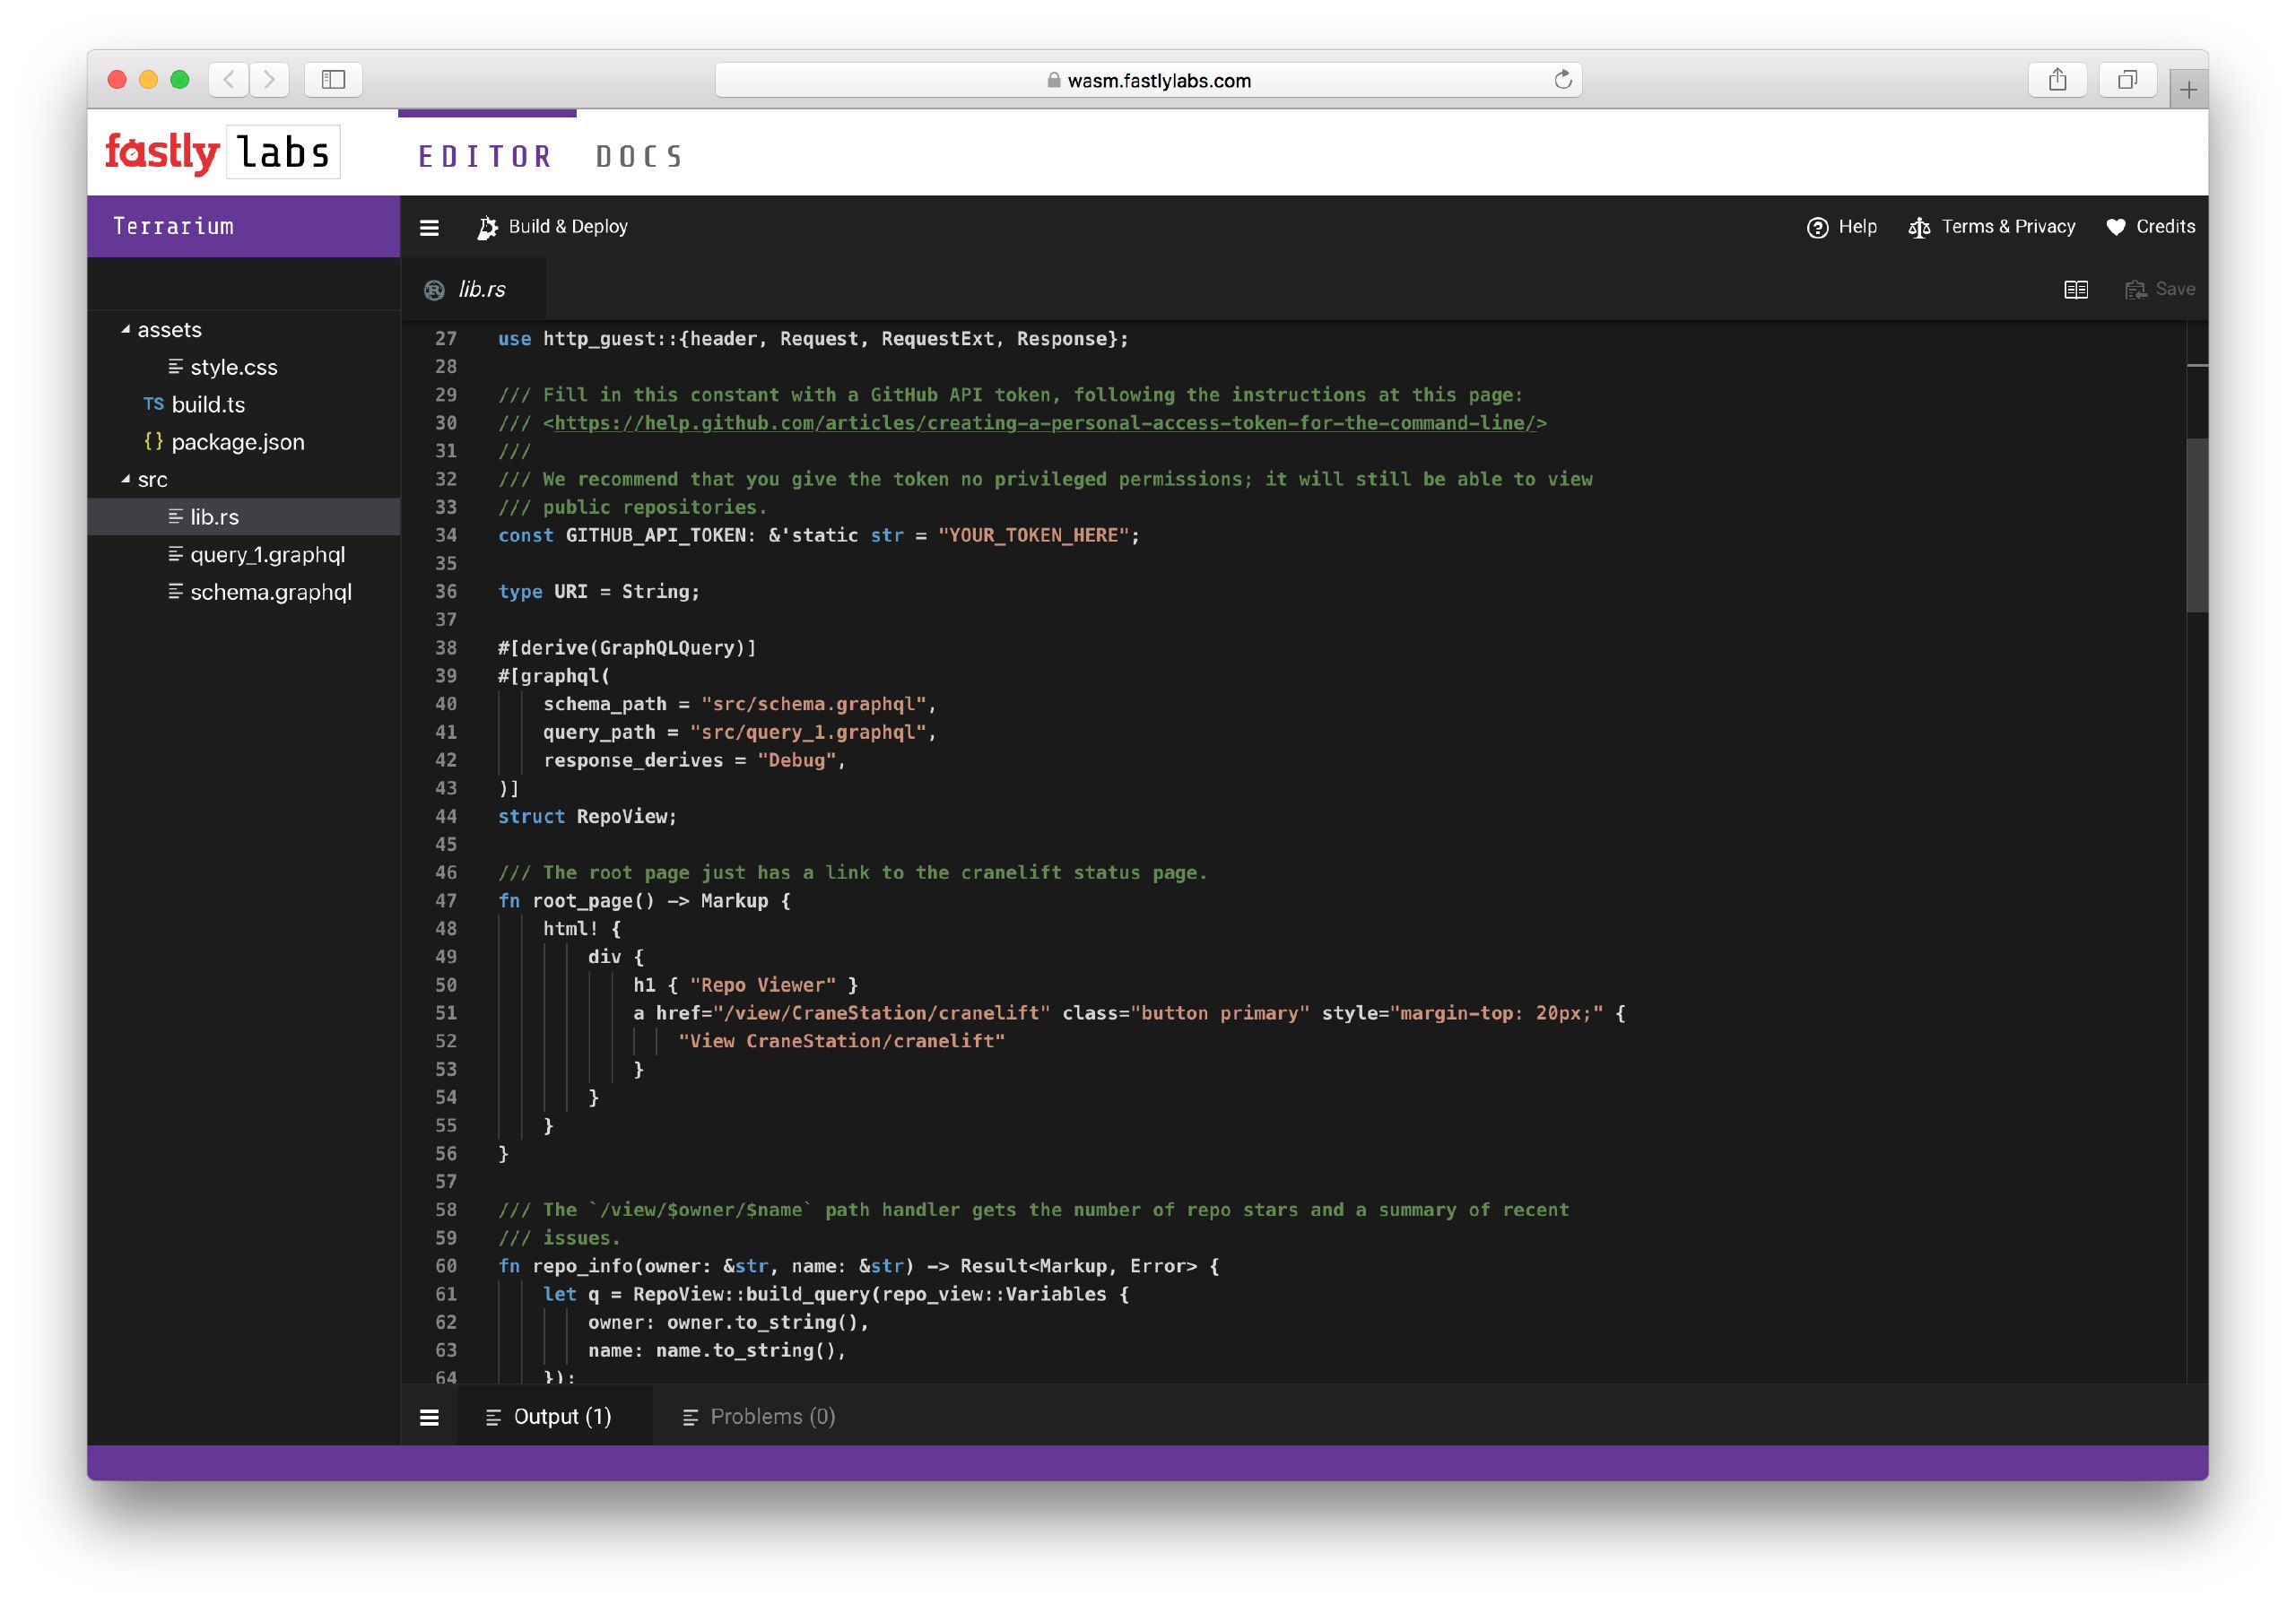The width and height of the screenshot is (2296, 1605).
Task: Click the Terrarium project title
Action: [173, 226]
